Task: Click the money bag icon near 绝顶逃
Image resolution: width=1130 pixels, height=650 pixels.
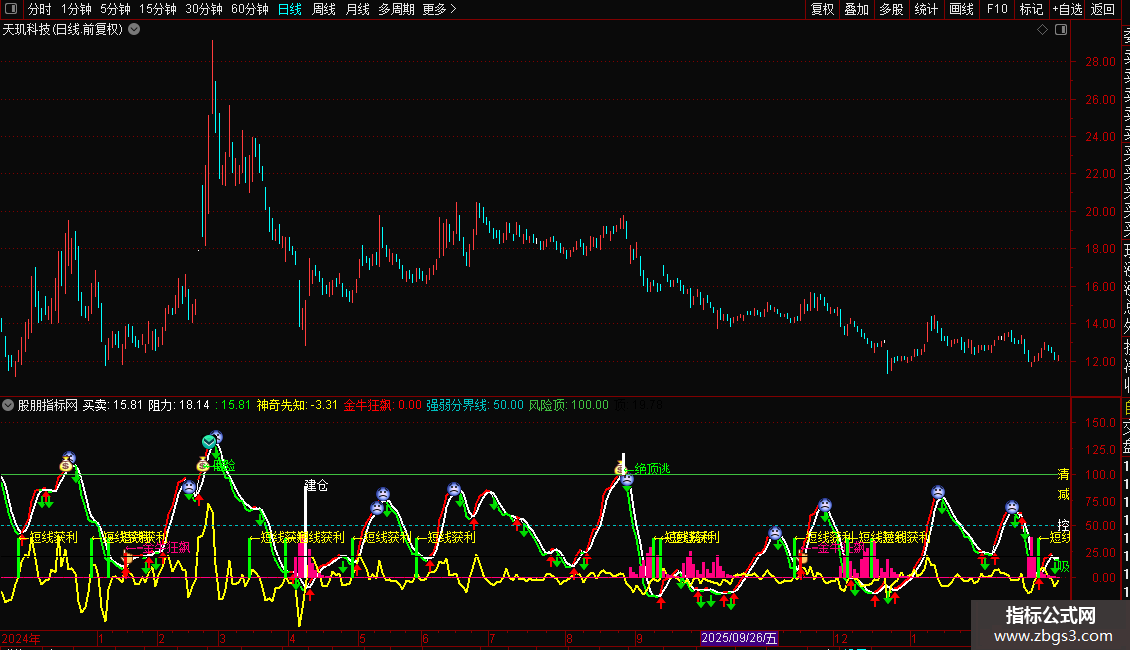Action: [621, 469]
